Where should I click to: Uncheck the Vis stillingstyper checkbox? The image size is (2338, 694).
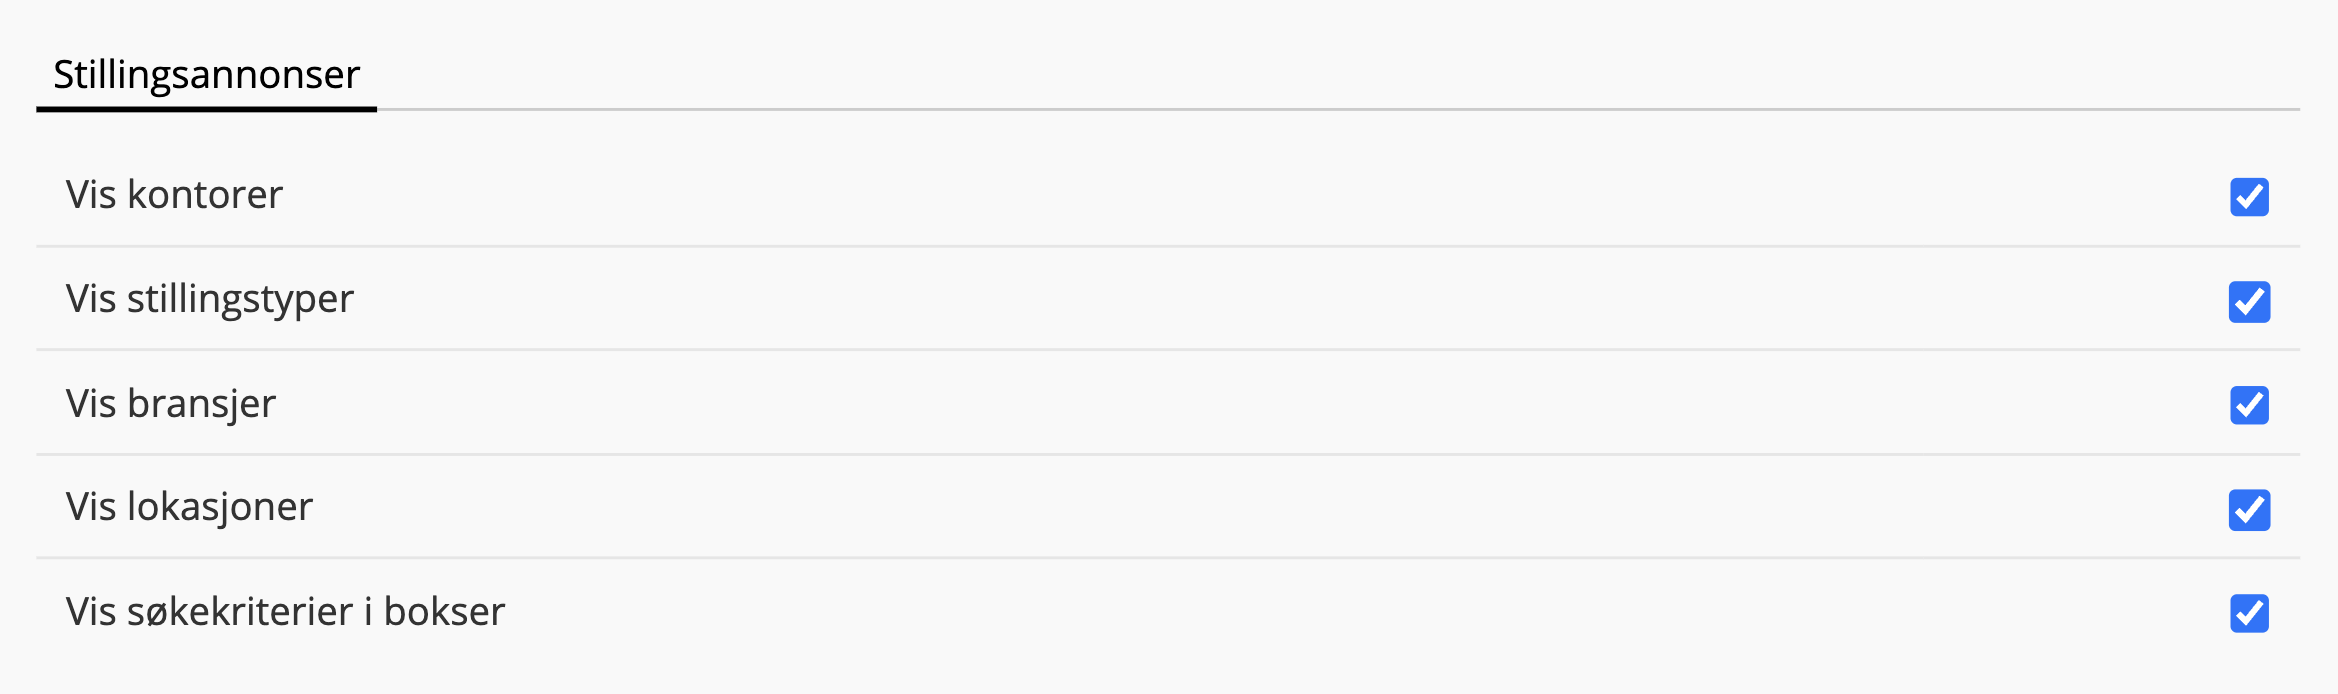click(2249, 302)
